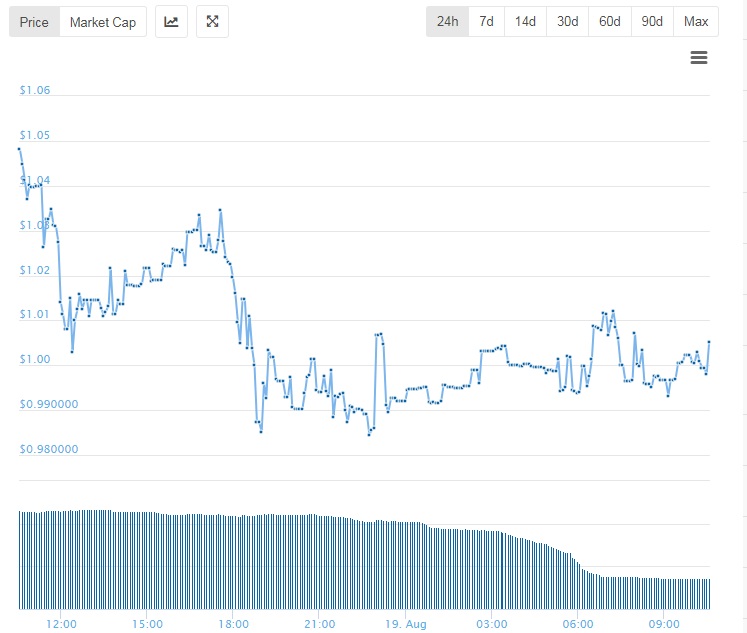Click the 19. Aug date marker
Screen dimensions: 747x633
click(406, 624)
